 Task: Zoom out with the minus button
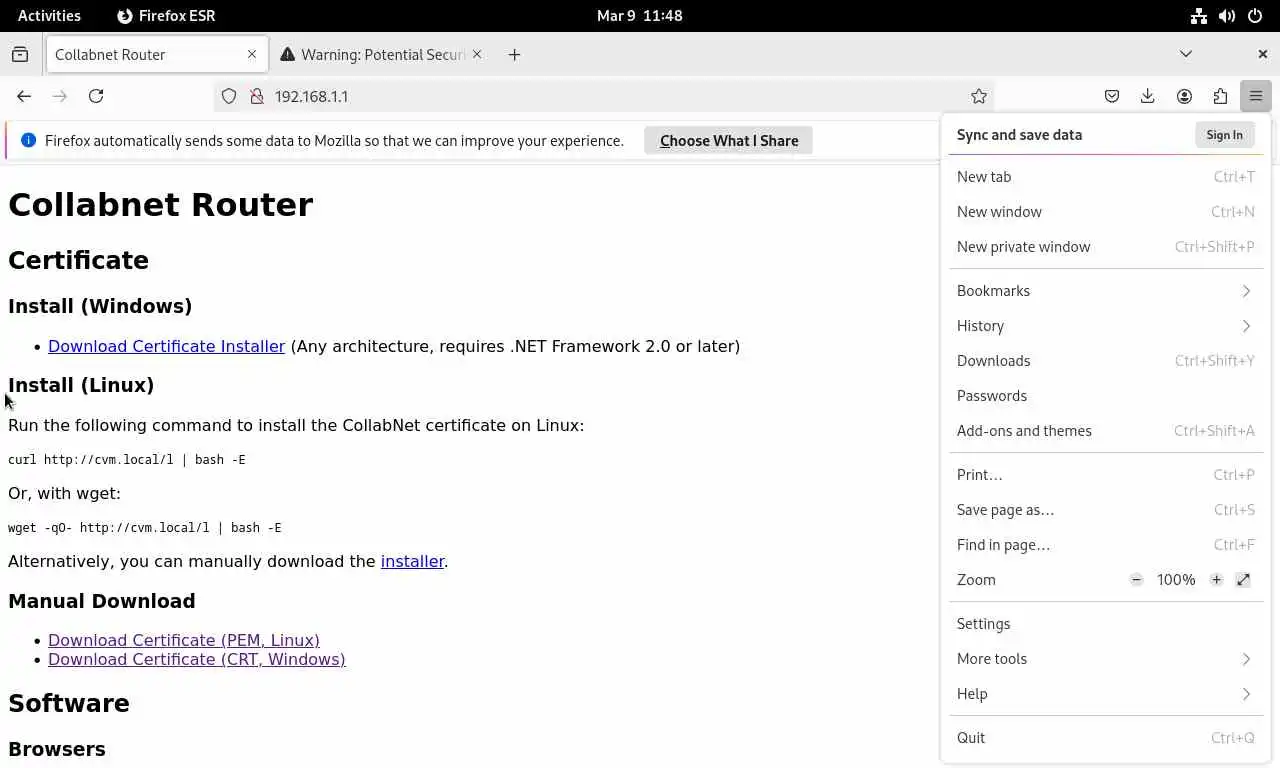(x=1136, y=580)
